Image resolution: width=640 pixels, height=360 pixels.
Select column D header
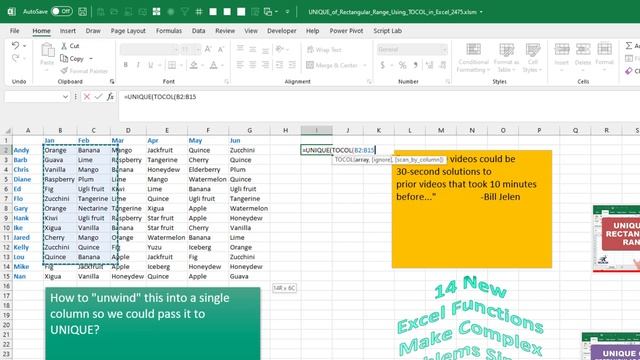click(x=128, y=131)
